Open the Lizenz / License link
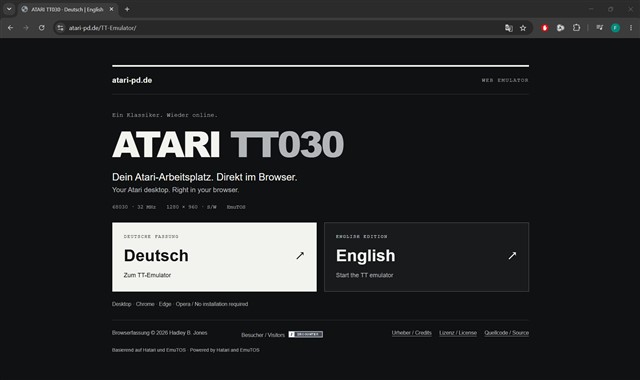 (458, 333)
